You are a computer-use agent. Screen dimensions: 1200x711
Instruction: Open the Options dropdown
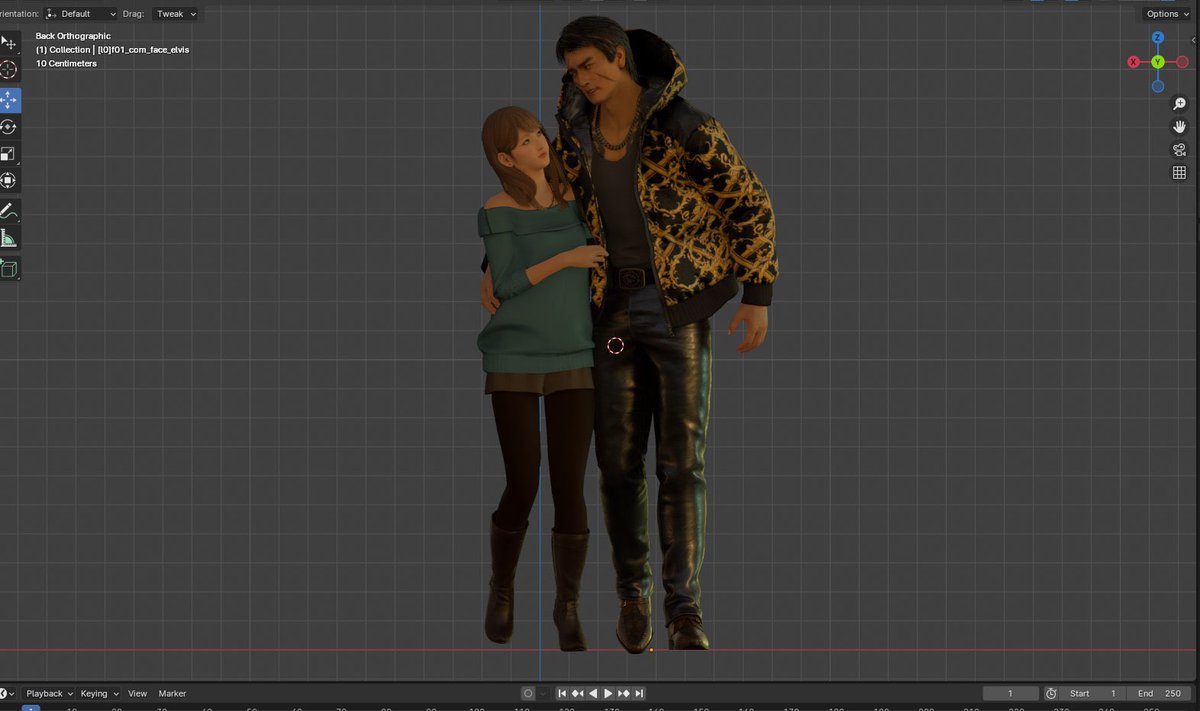pos(1168,14)
